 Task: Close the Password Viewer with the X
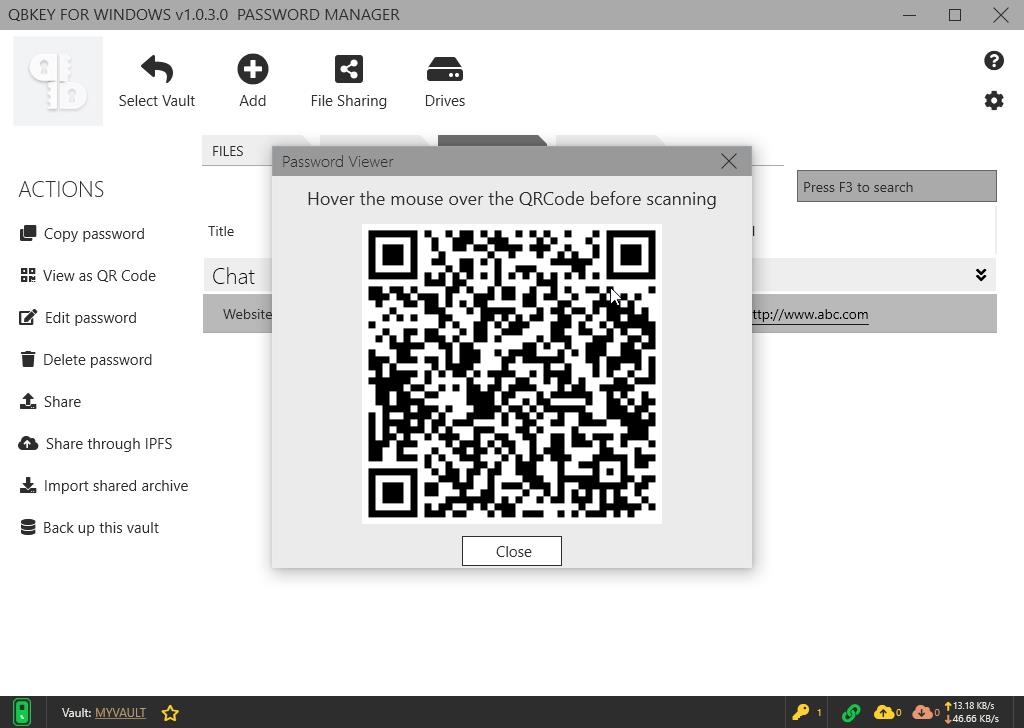coord(729,161)
